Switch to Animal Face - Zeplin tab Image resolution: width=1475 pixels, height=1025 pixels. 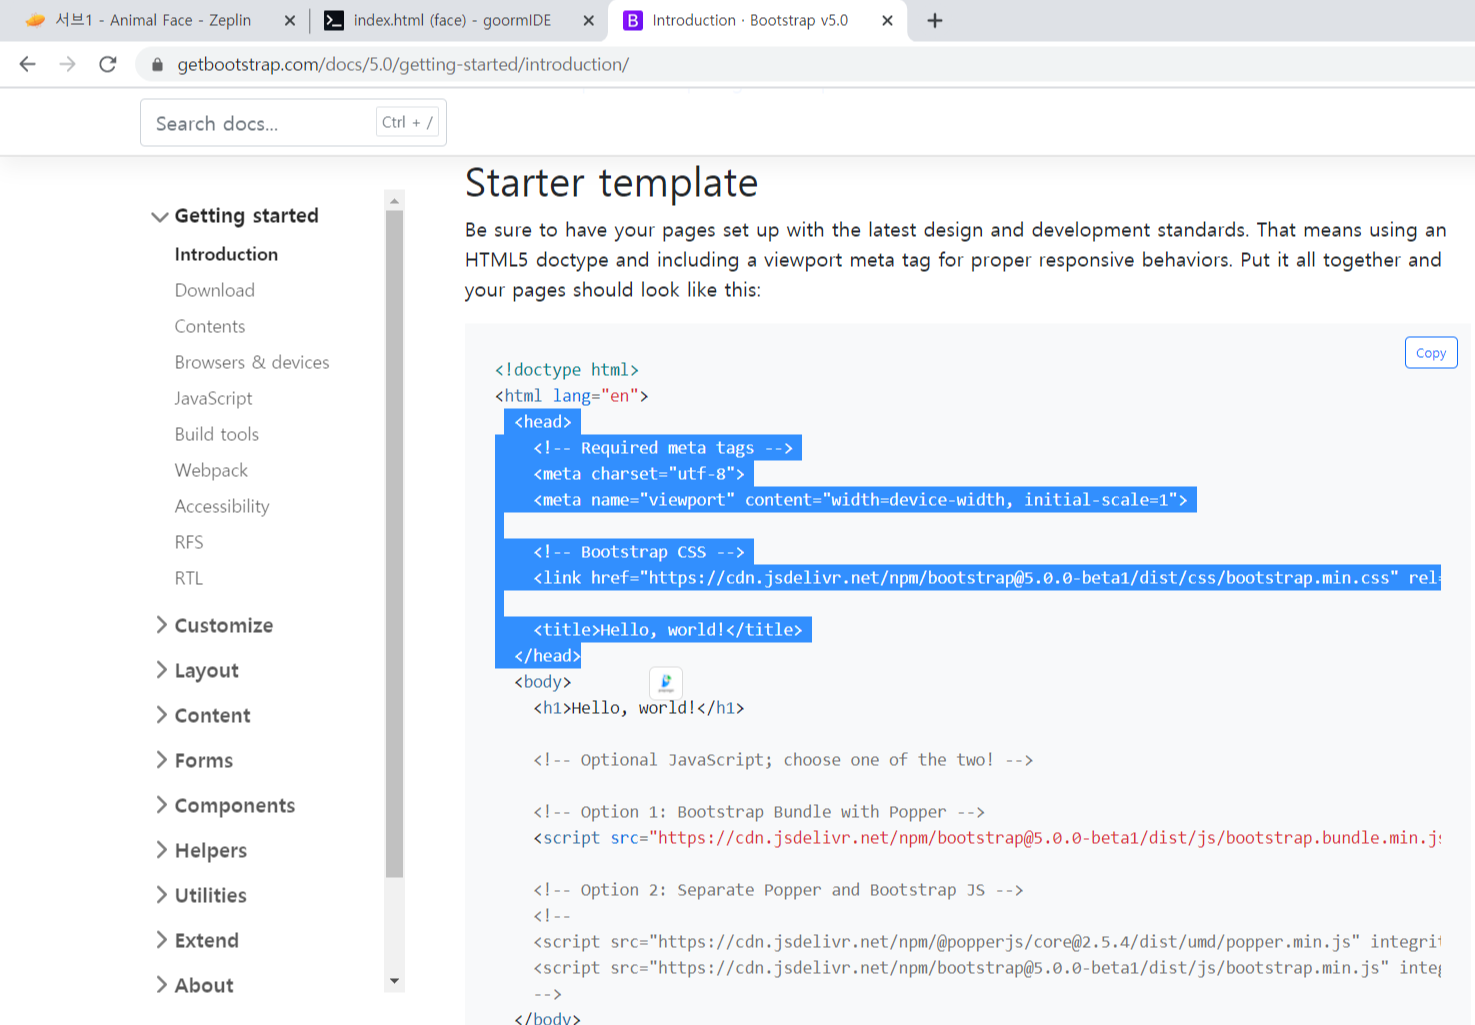153,20
